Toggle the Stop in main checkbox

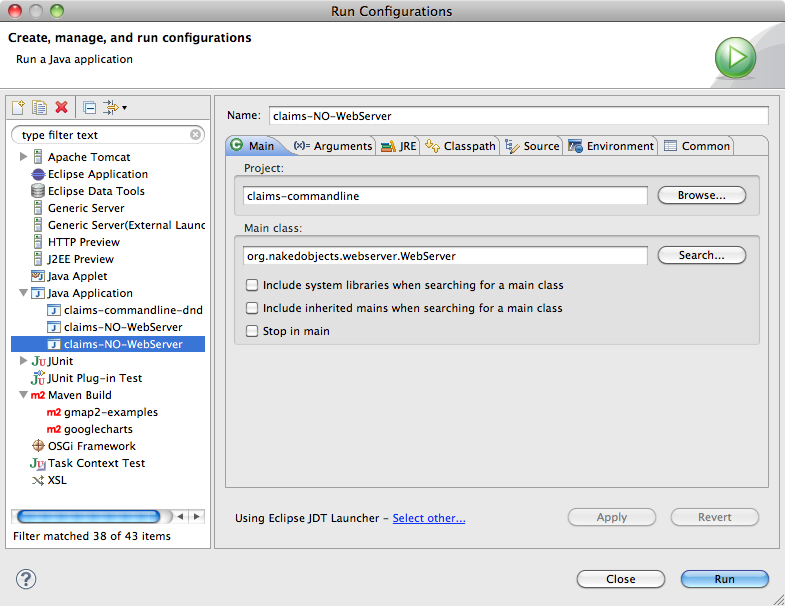pos(253,331)
